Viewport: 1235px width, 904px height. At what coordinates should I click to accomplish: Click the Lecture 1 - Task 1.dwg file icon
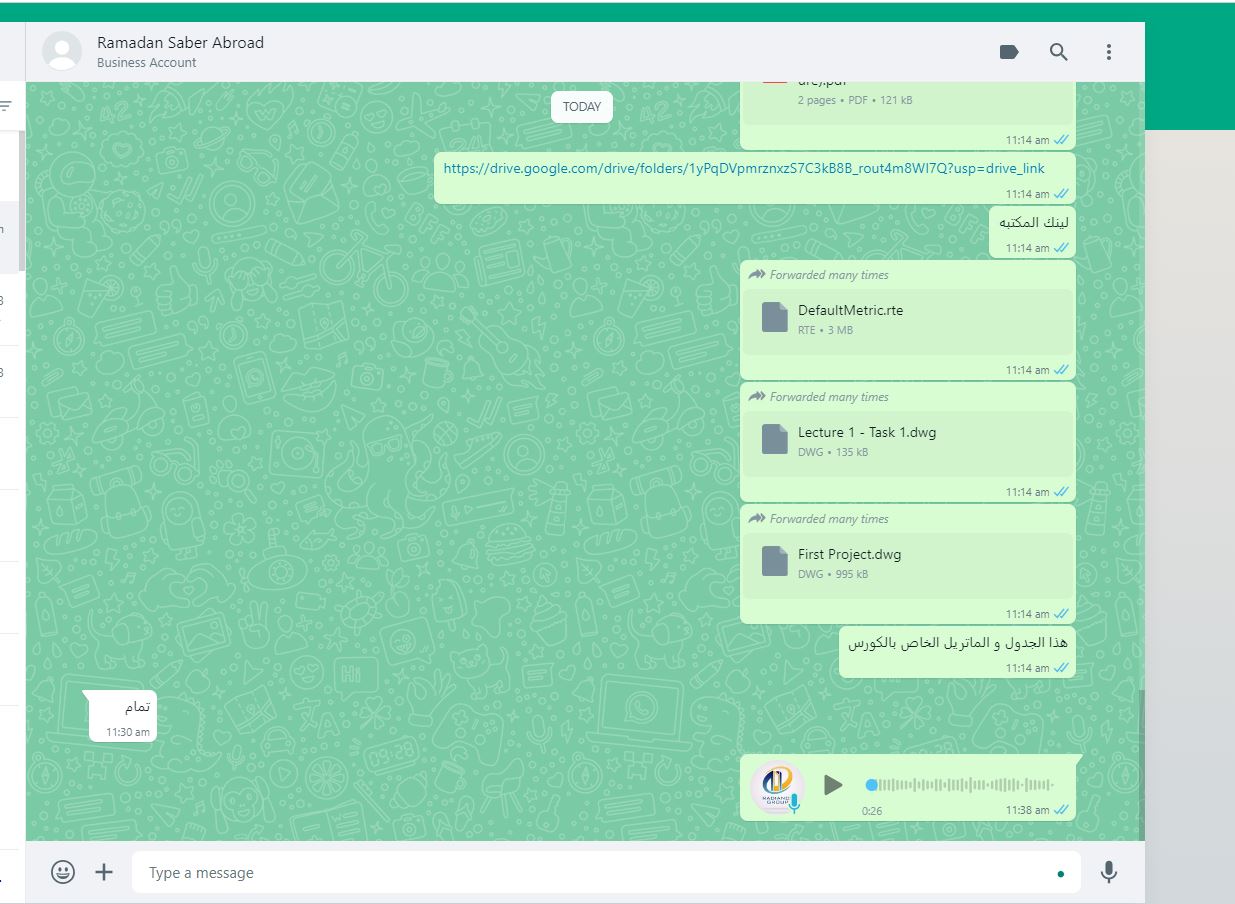pos(775,439)
